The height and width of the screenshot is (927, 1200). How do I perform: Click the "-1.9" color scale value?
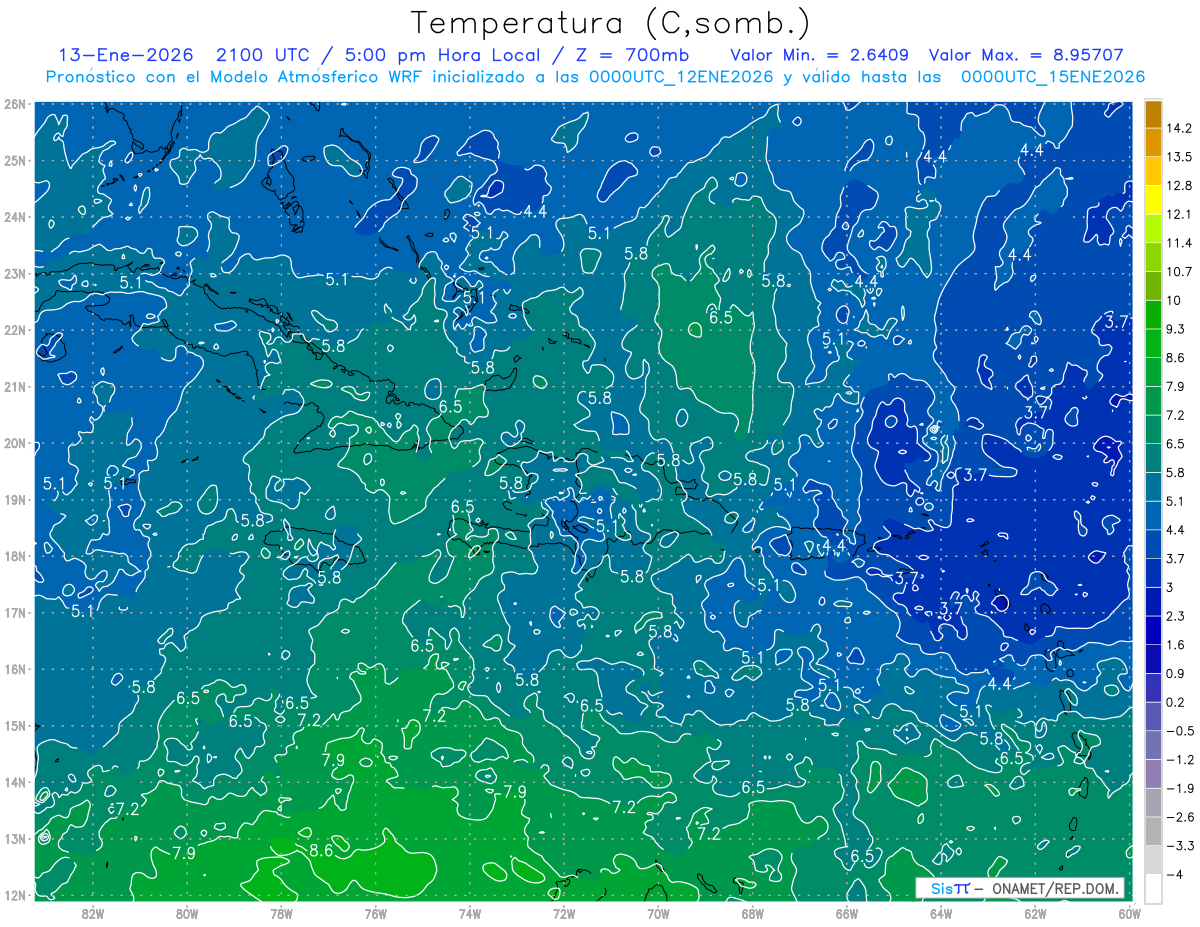tap(1180, 789)
